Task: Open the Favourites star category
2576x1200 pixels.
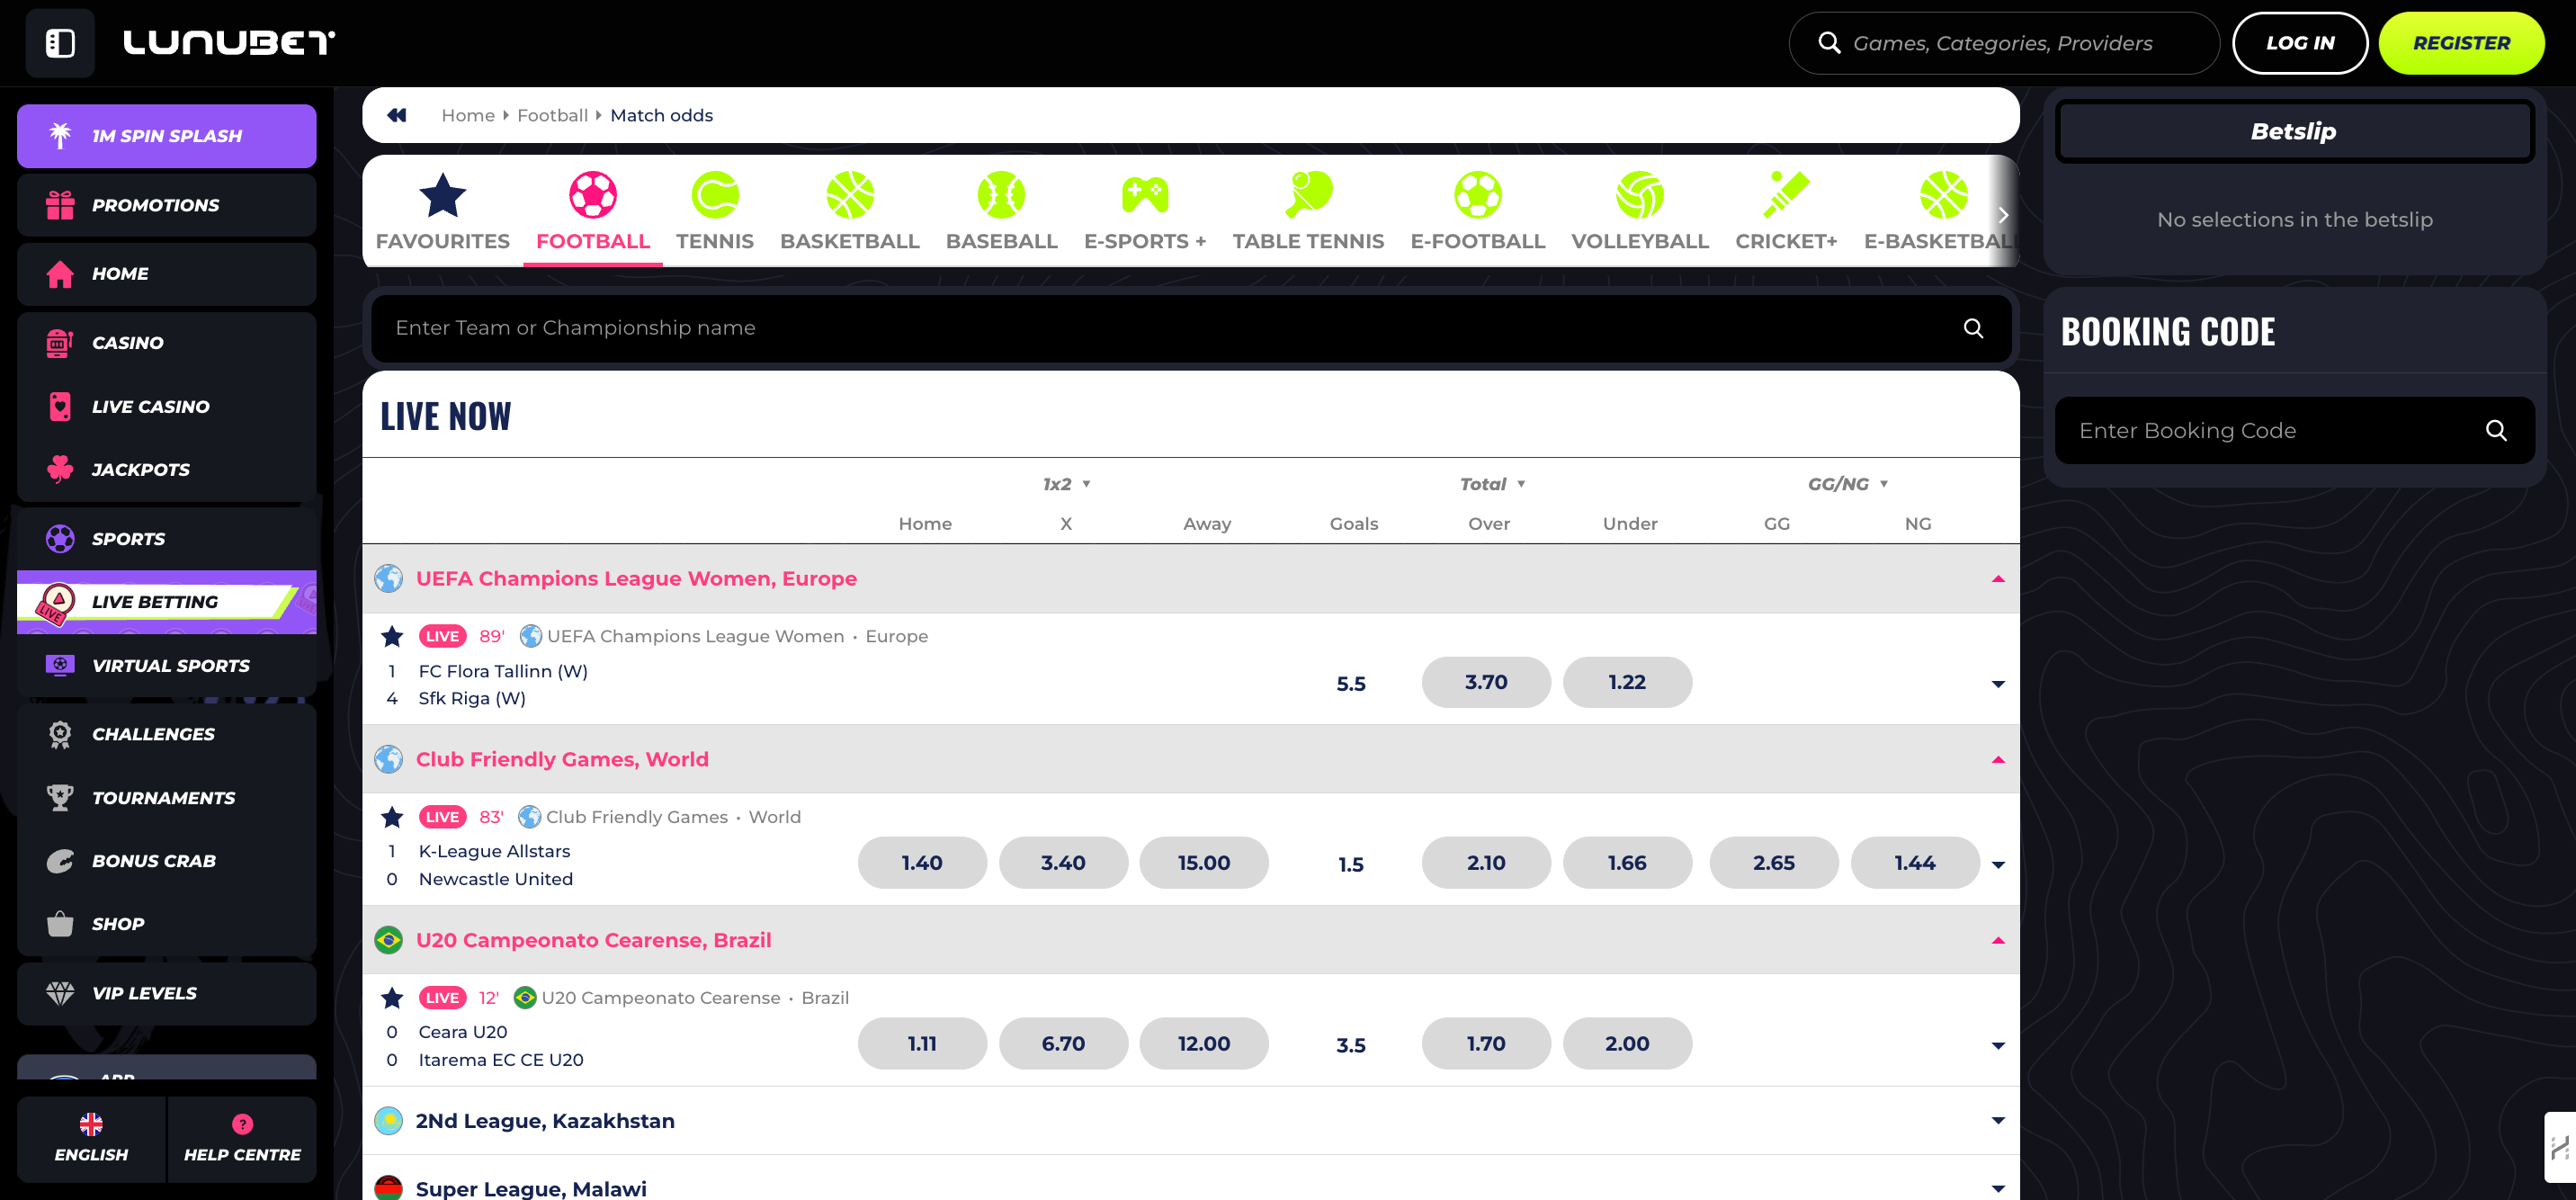Action: point(442,195)
